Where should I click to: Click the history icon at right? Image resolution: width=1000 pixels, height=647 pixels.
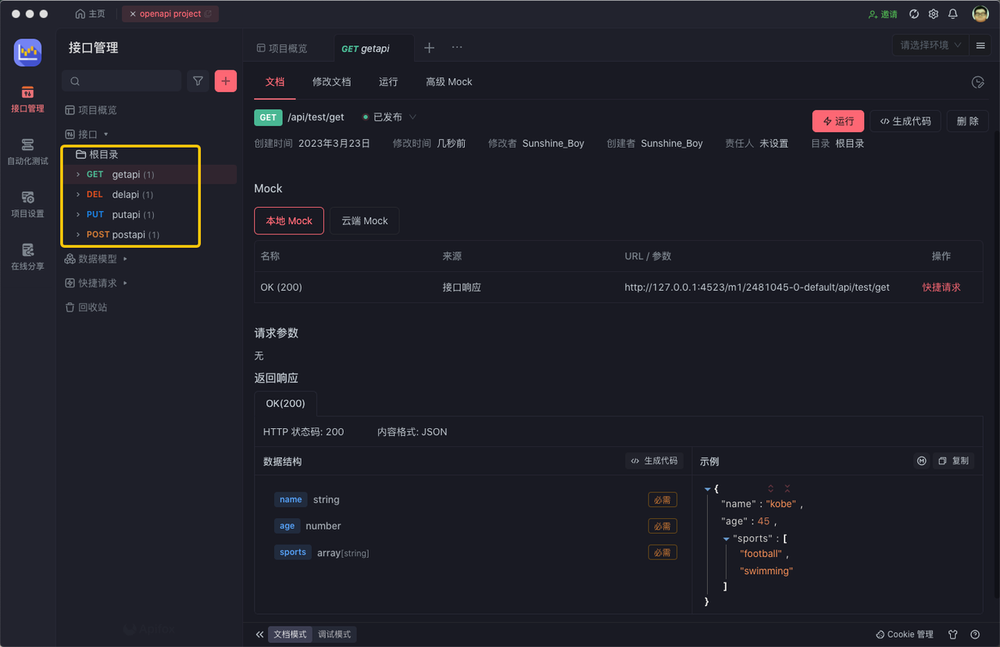coord(978,82)
